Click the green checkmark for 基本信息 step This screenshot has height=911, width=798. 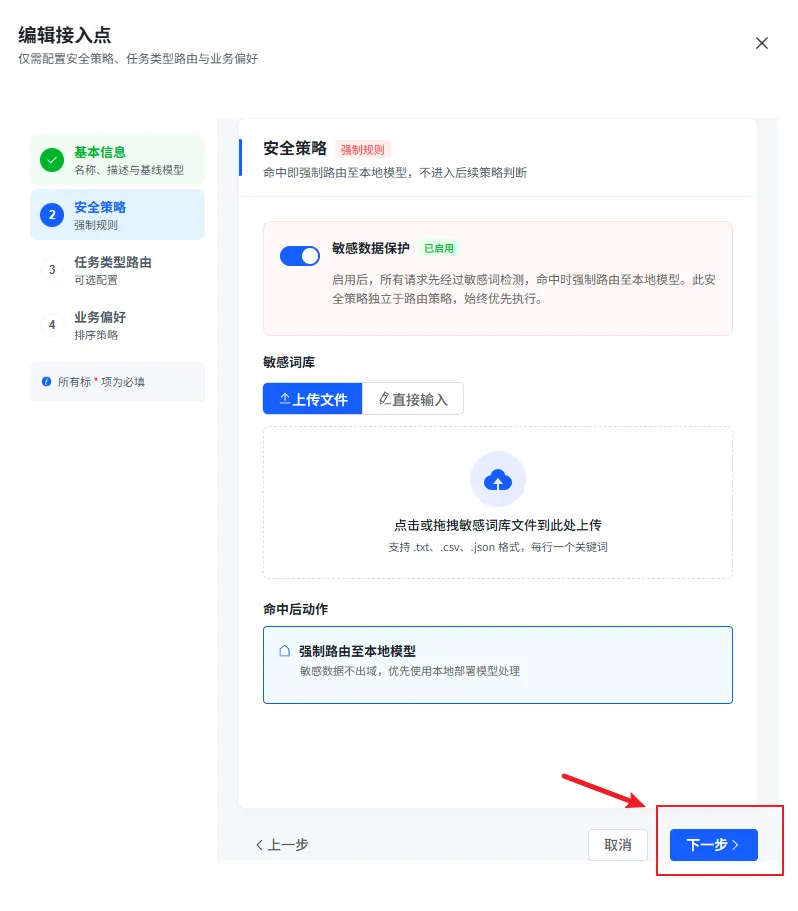52,160
